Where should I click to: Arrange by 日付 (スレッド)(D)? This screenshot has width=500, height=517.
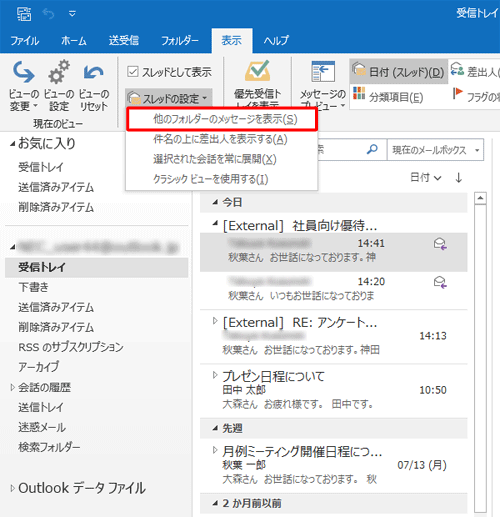point(398,71)
